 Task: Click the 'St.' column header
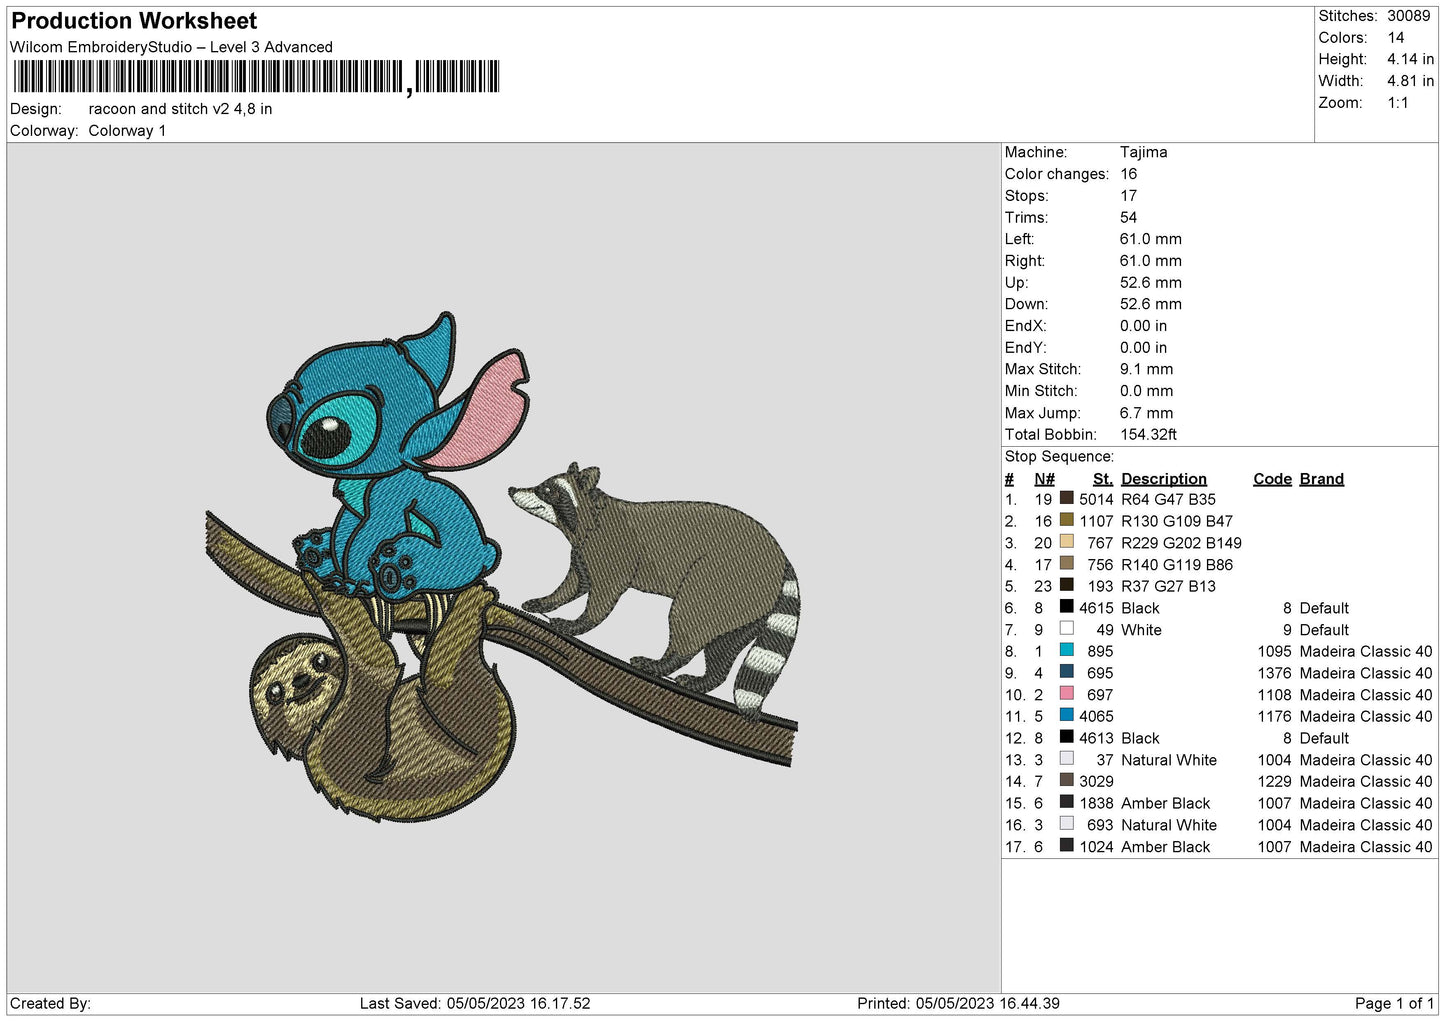(1103, 479)
